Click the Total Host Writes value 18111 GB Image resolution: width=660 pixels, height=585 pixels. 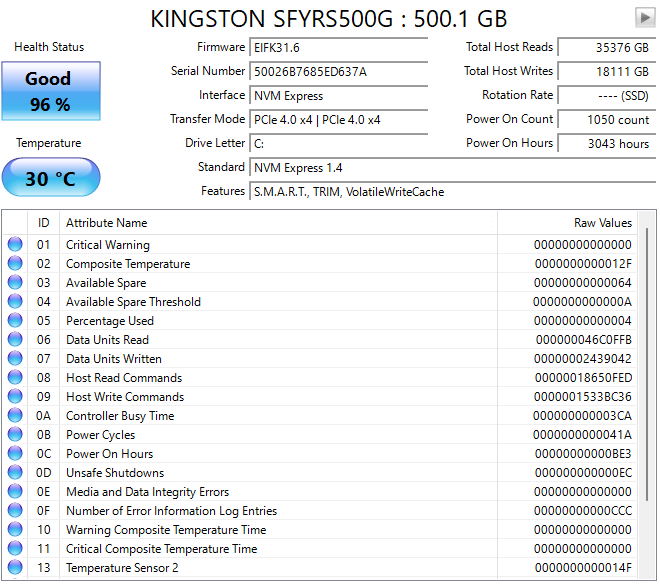coord(607,71)
